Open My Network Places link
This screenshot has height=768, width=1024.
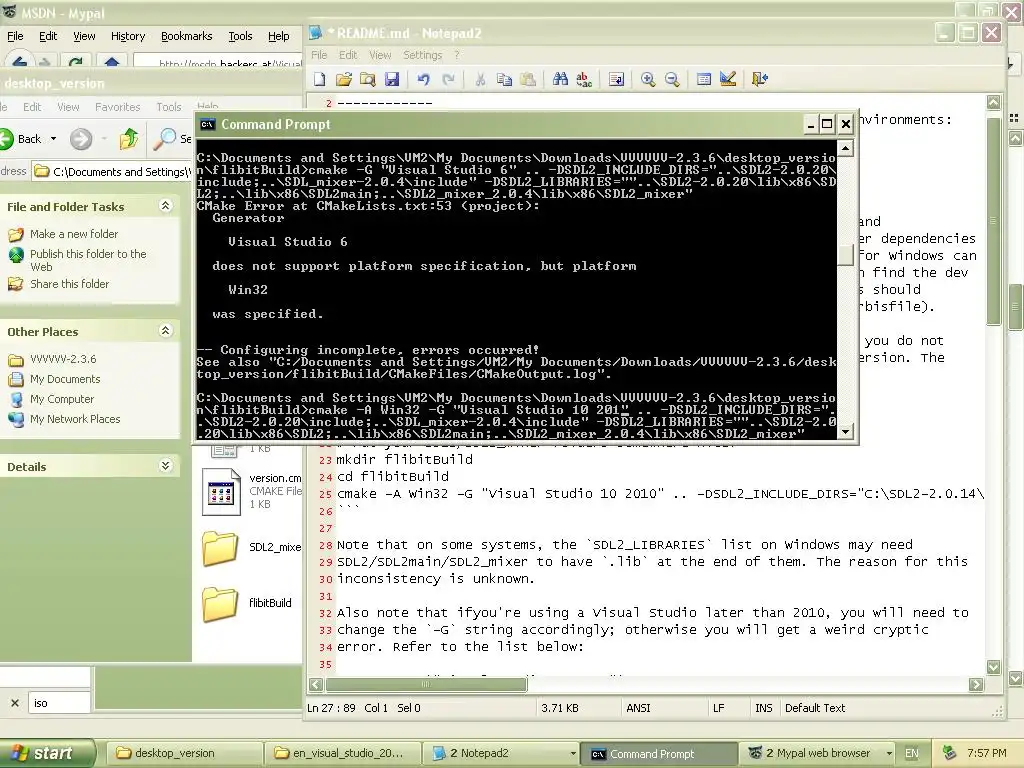(75, 419)
